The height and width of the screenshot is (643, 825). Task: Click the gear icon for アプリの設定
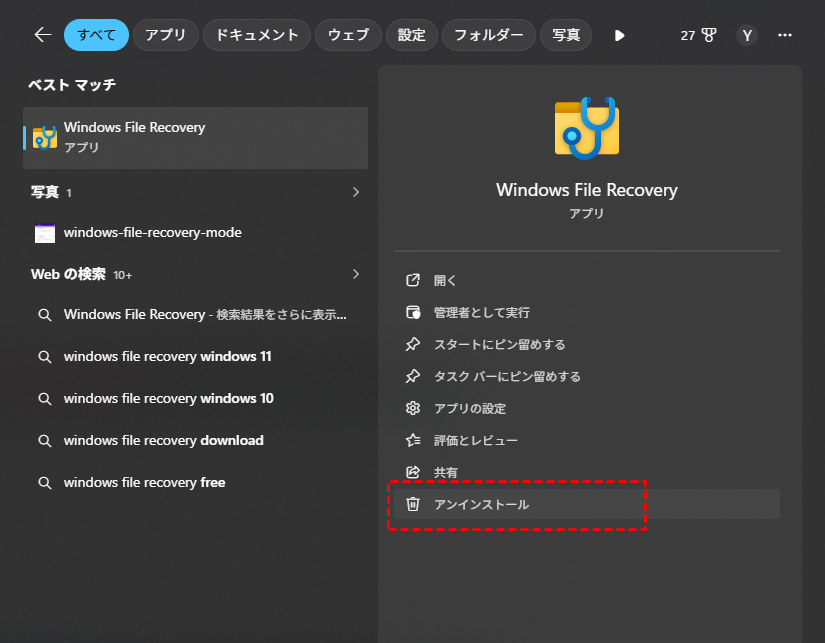point(413,408)
